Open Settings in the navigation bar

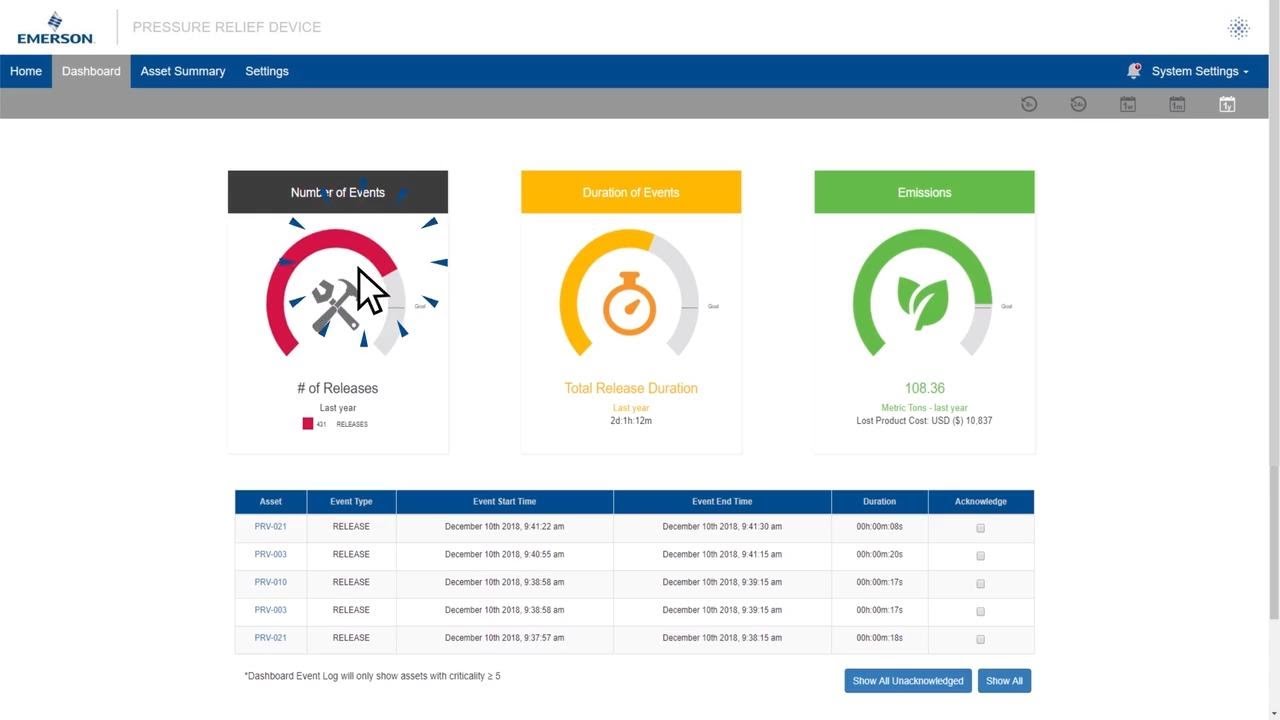click(267, 71)
